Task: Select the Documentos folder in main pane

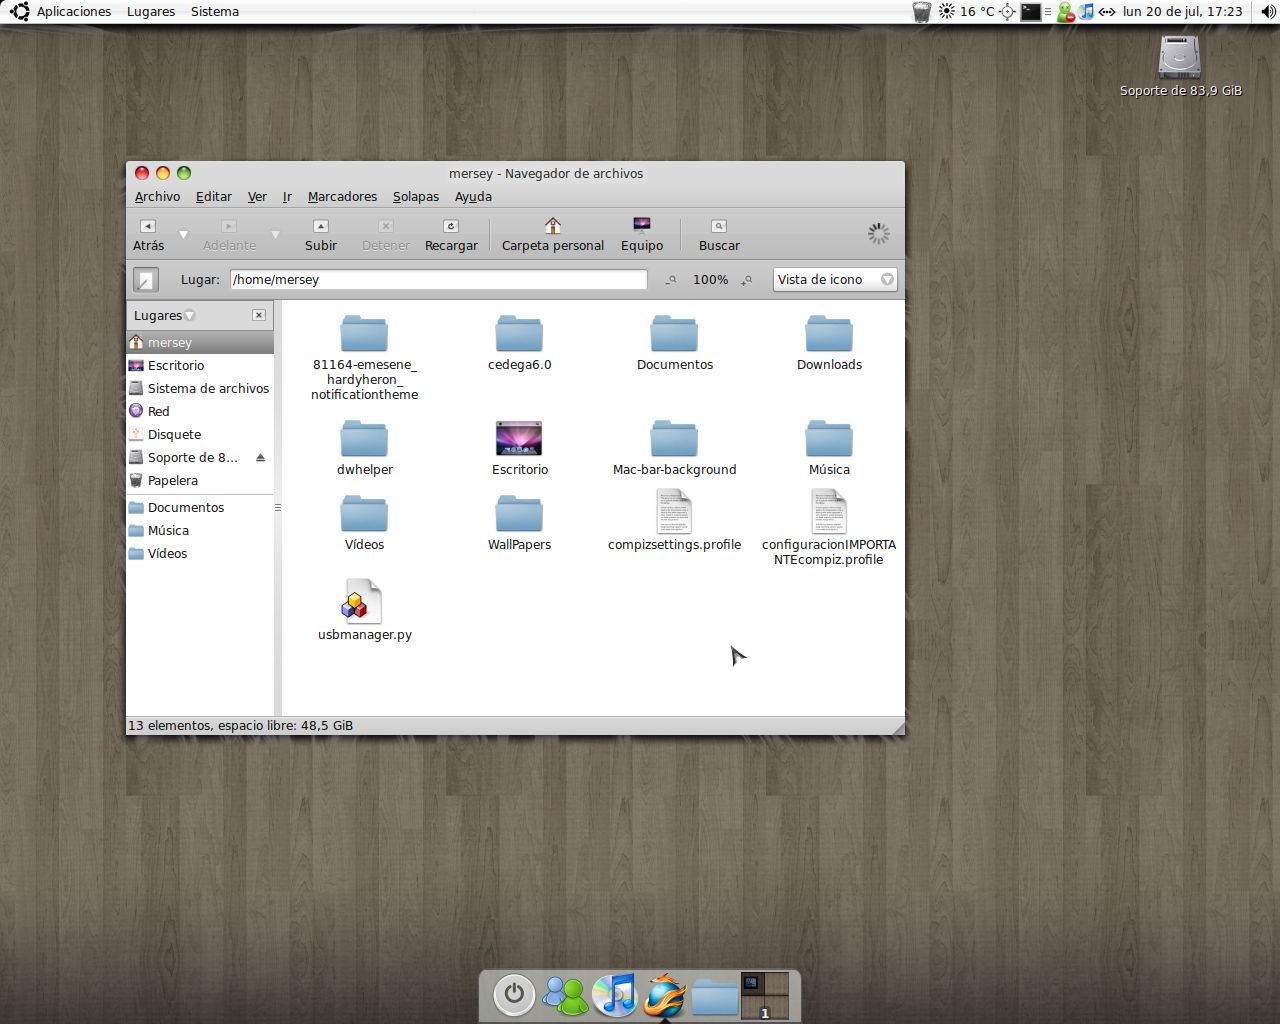Action: (674, 342)
